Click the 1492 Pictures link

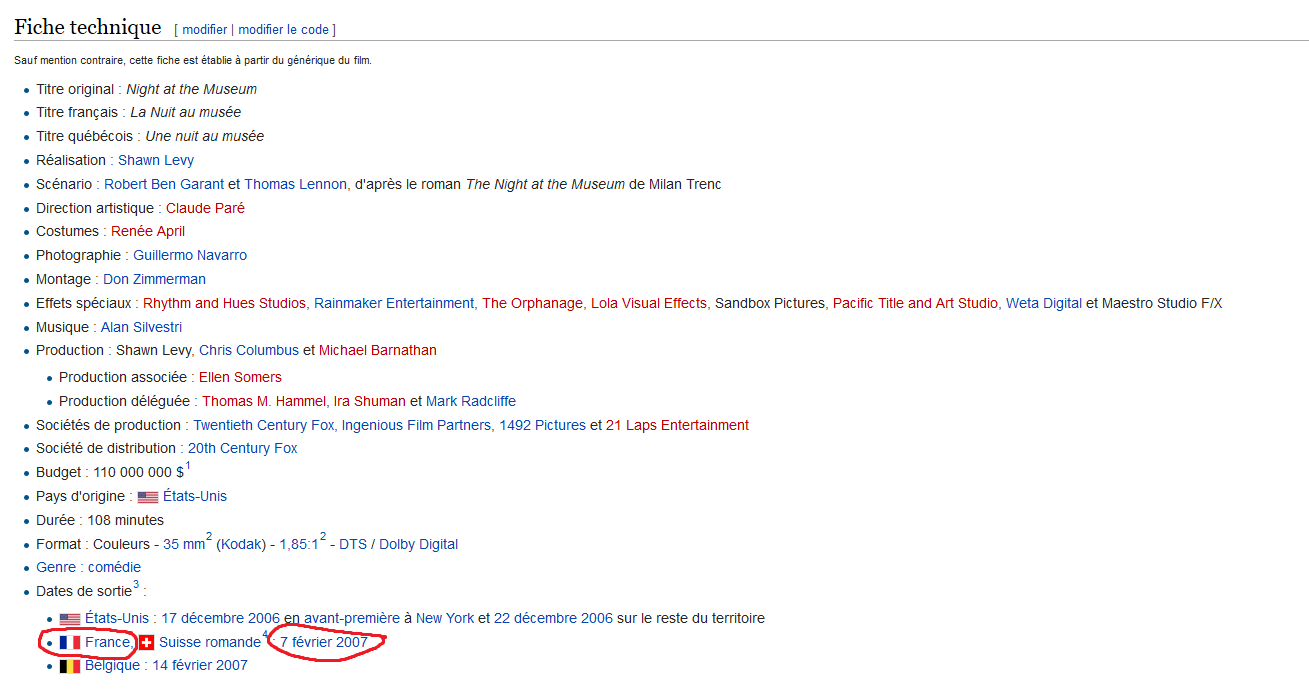point(542,425)
